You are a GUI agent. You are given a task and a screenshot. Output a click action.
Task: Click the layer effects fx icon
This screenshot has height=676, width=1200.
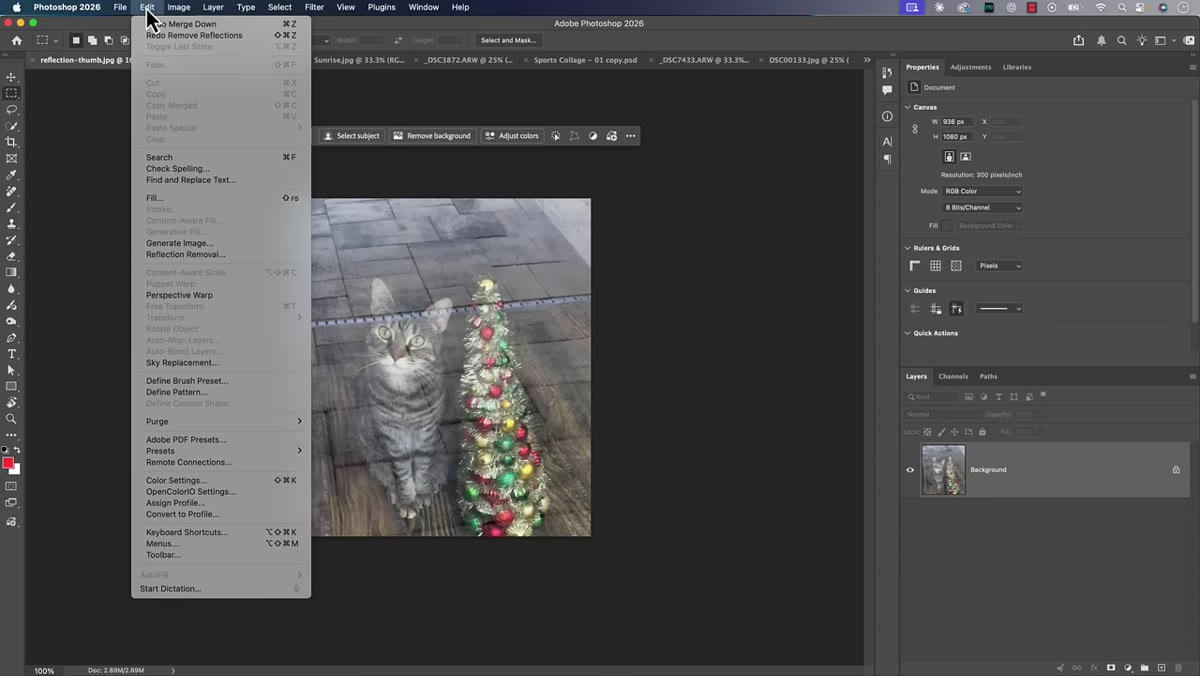point(1094,667)
